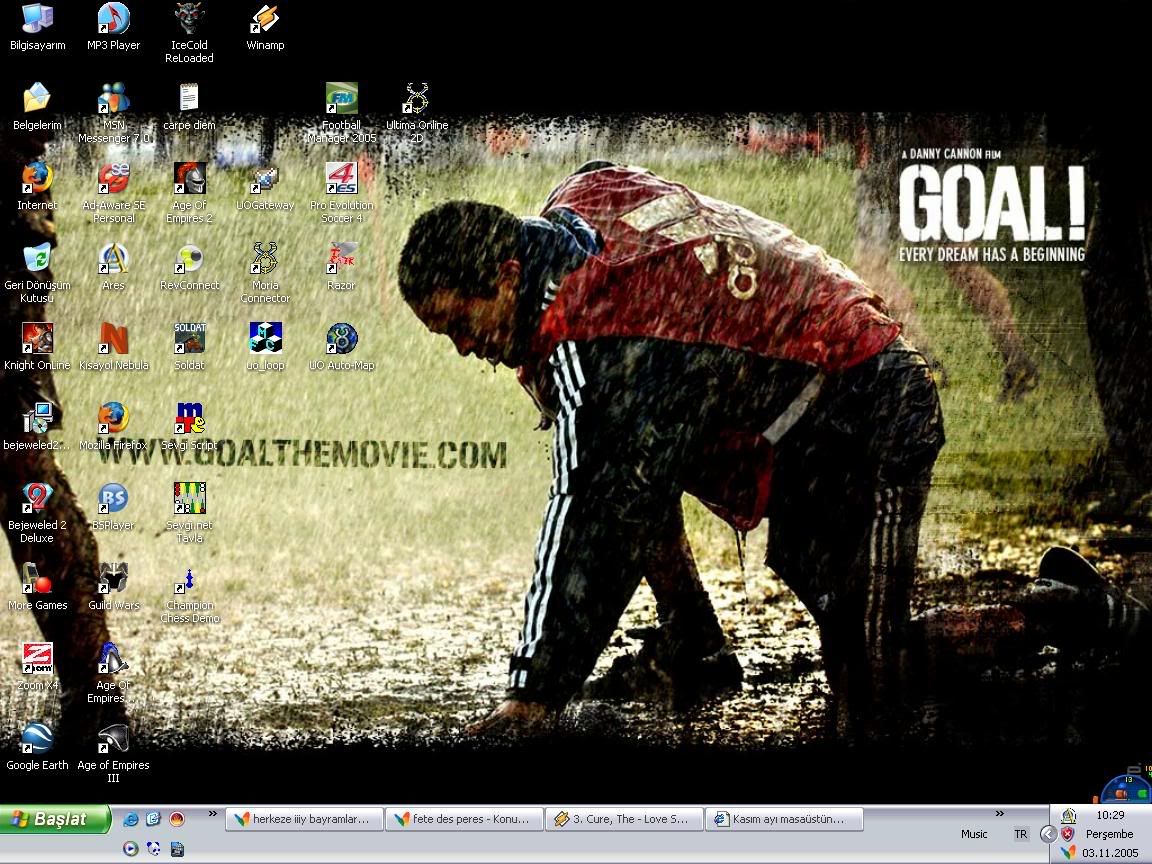Click the Show Desktop Quick Launch icon
Screen dimensions: 1152x864
(x=153, y=818)
